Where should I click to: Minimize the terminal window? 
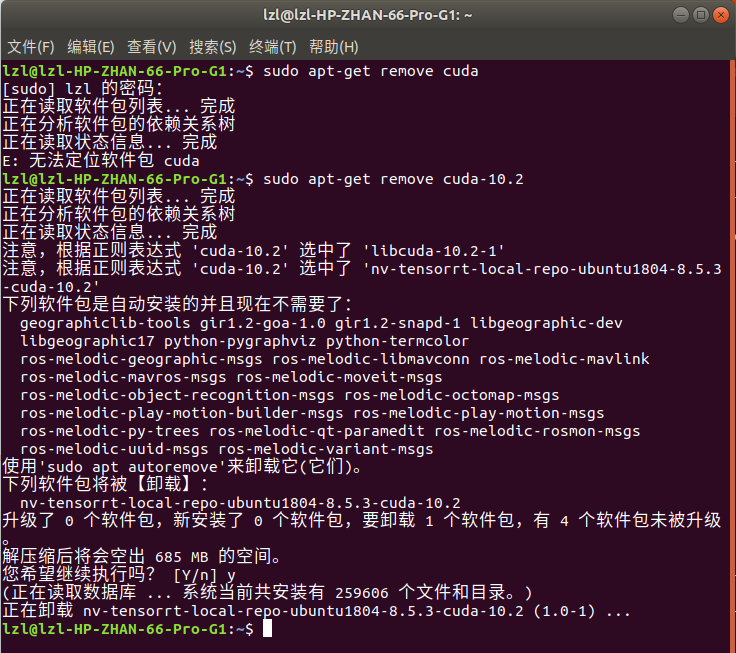[681, 15]
